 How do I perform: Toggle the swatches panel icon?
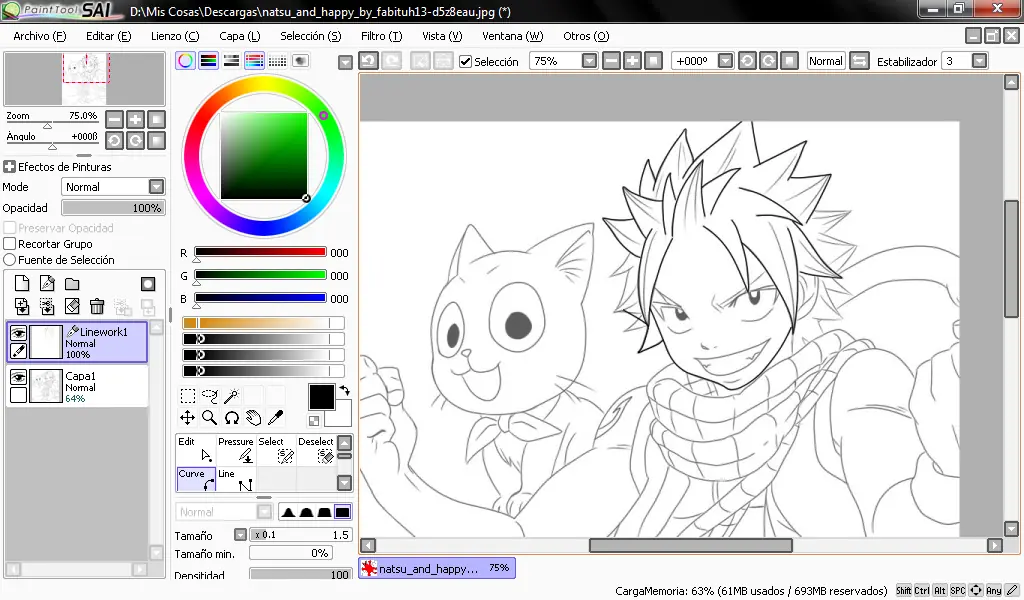click(x=278, y=61)
